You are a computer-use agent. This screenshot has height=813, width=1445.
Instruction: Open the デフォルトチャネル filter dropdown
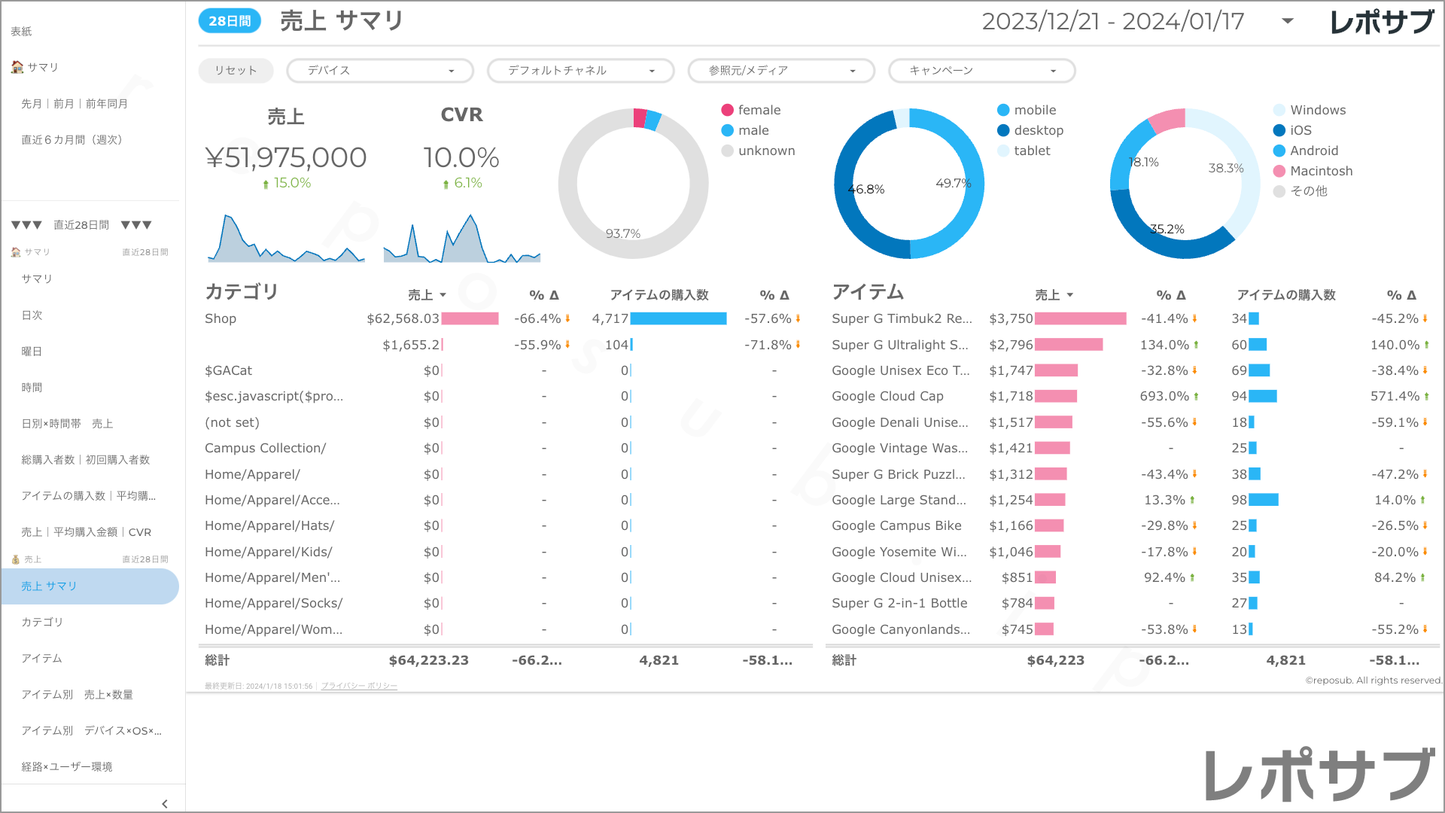(x=580, y=71)
